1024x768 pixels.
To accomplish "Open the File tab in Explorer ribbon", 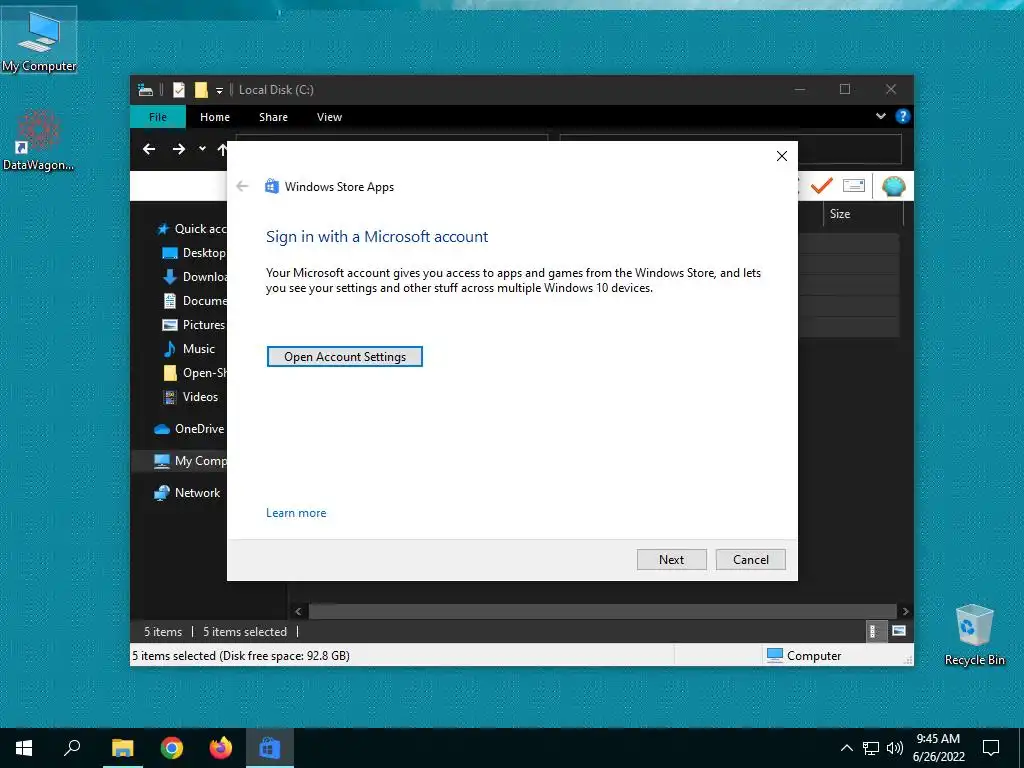I will click(158, 117).
